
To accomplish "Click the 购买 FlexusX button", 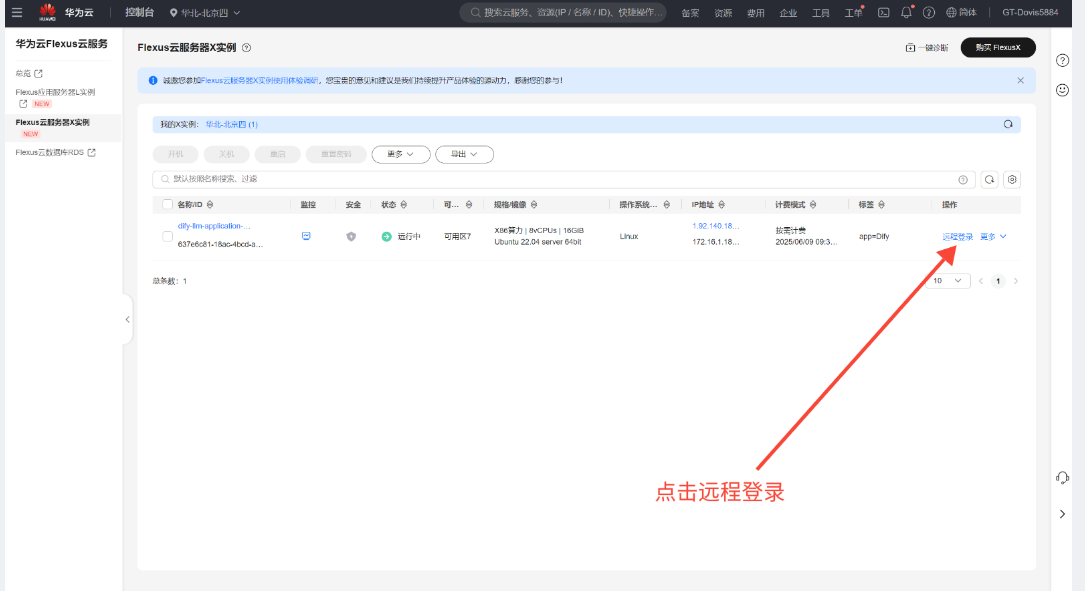I will point(997,47).
